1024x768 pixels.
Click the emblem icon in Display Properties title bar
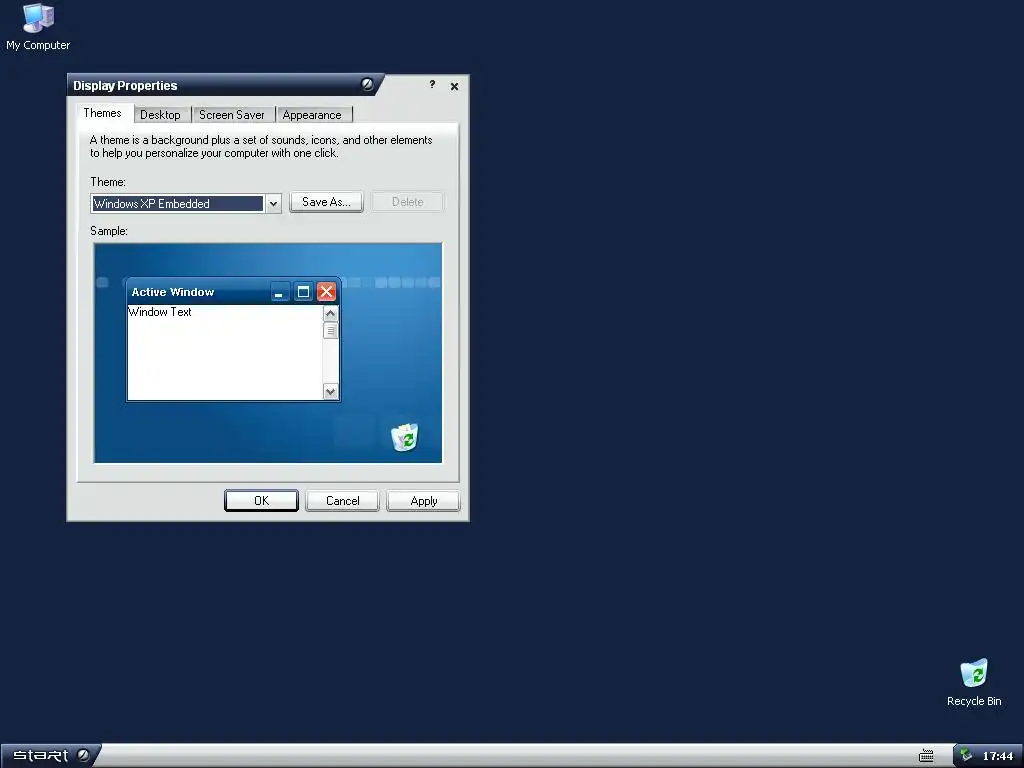point(368,84)
